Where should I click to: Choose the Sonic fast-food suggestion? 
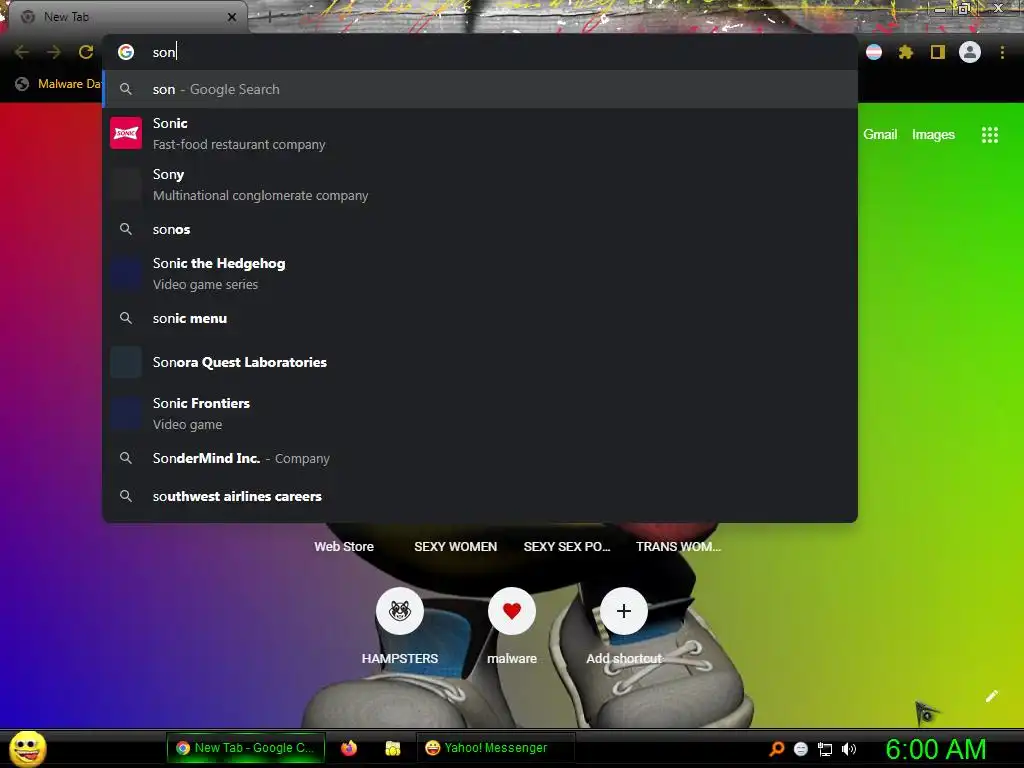480,133
